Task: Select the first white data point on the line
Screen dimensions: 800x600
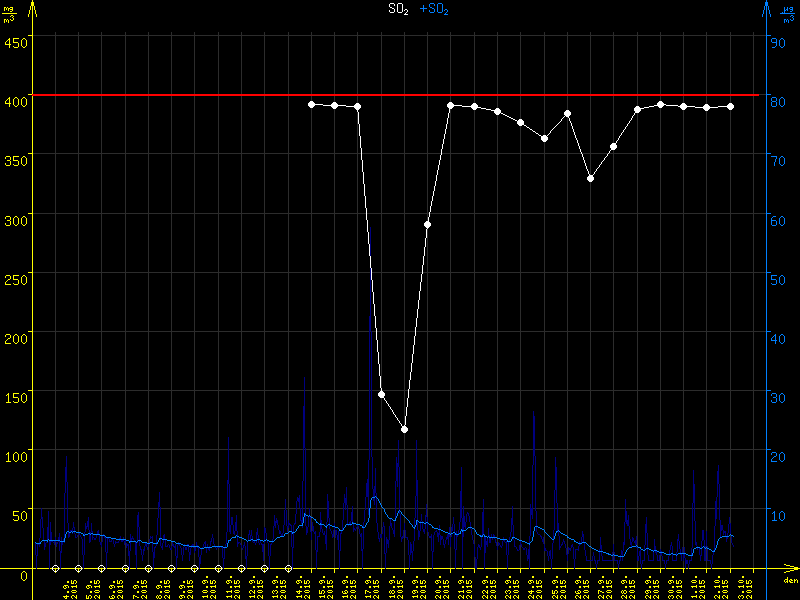Action: point(311,104)
